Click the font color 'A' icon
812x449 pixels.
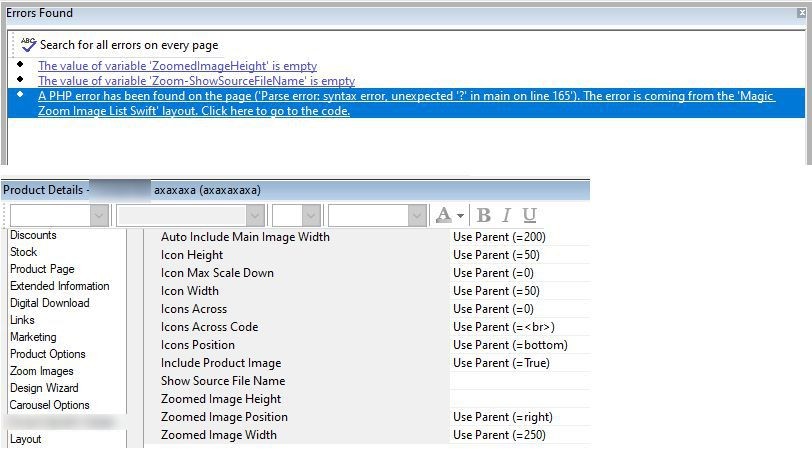coord(443,215)
